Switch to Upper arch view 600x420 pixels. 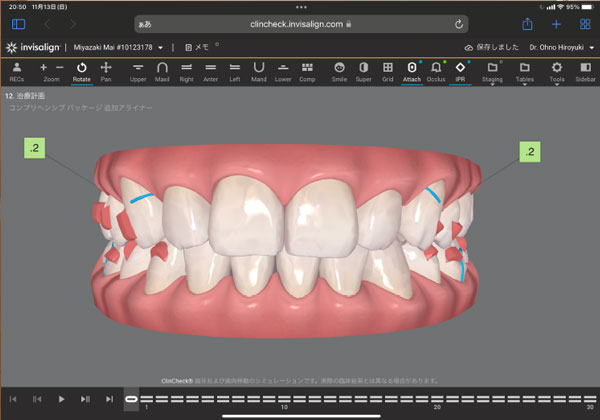[138, 72]
